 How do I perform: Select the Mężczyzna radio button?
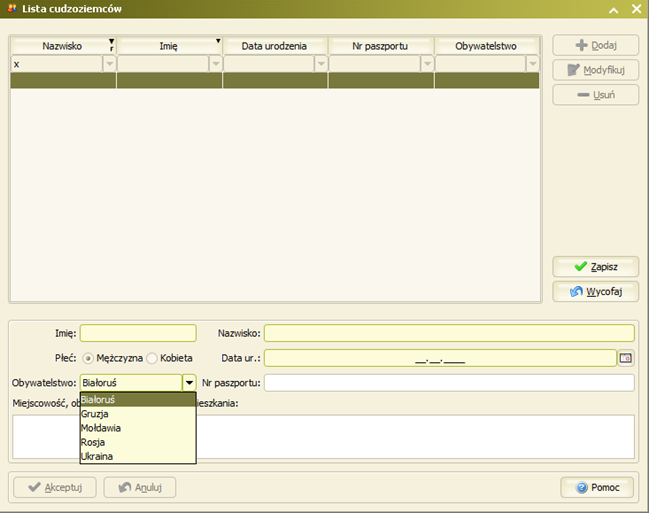click(88, 358)
